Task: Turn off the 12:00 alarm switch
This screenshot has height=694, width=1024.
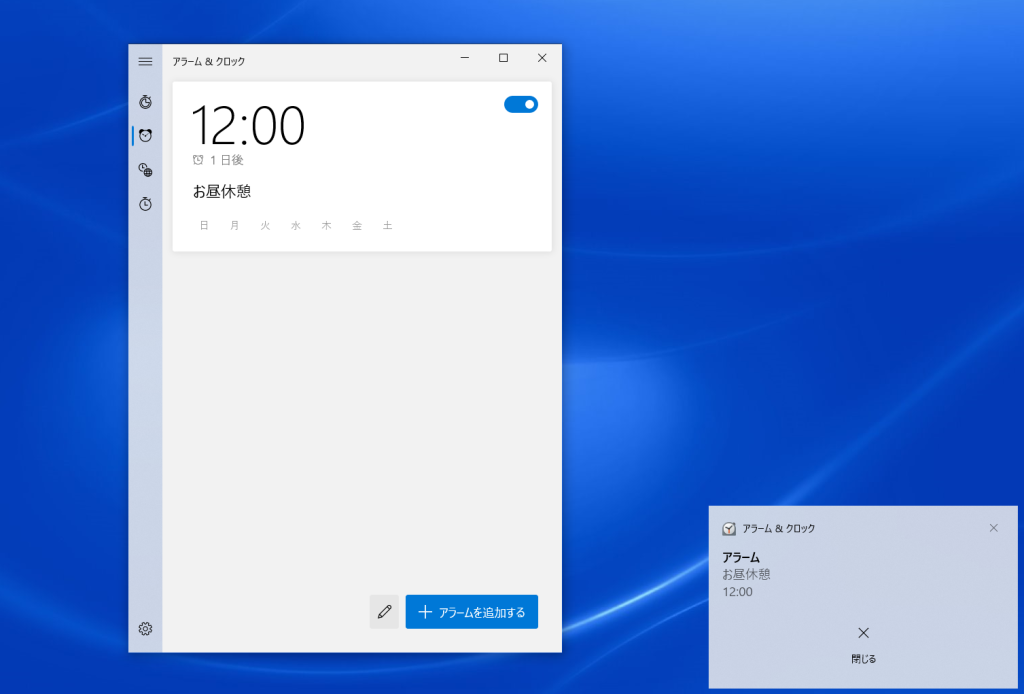Action: (x=521, y=104)
